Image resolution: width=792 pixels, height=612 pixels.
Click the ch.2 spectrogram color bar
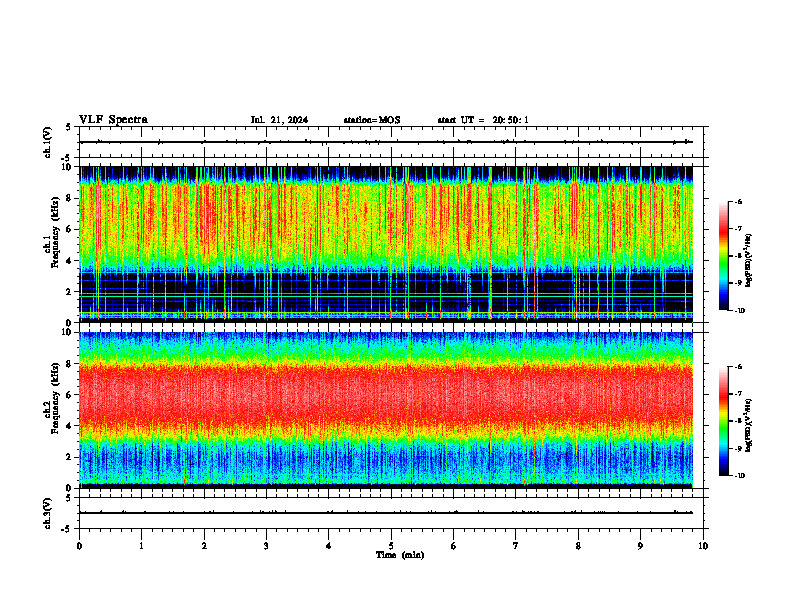point(723,421)
